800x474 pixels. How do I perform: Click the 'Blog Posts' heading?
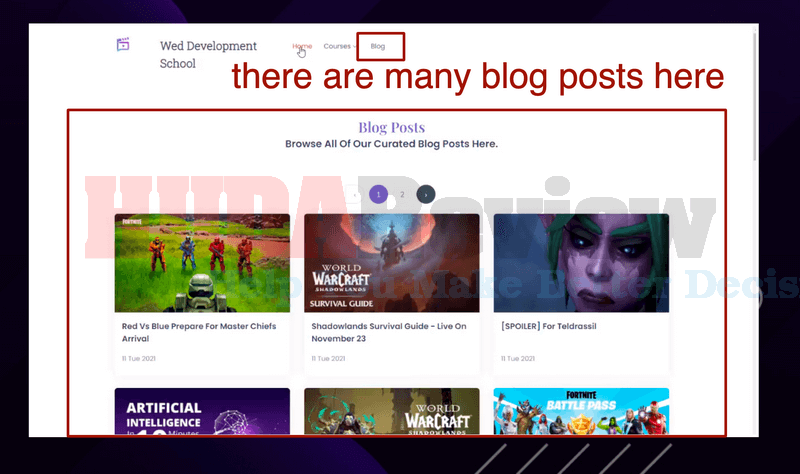click(391, 127)
